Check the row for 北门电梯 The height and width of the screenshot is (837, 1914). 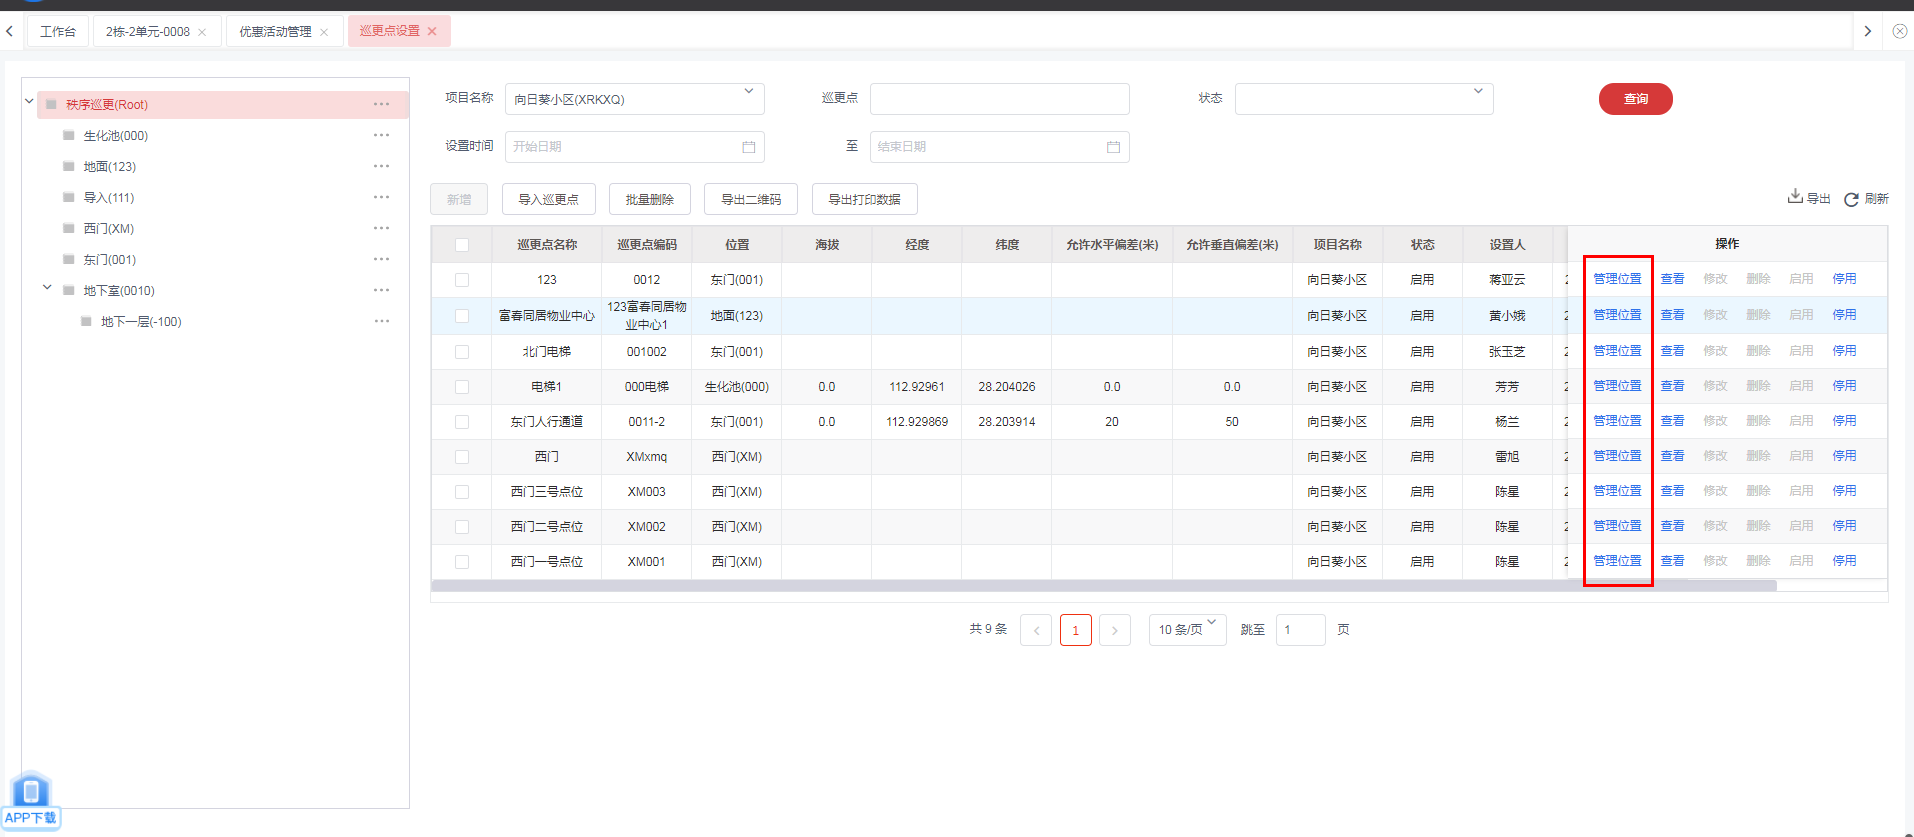[462, 352]
